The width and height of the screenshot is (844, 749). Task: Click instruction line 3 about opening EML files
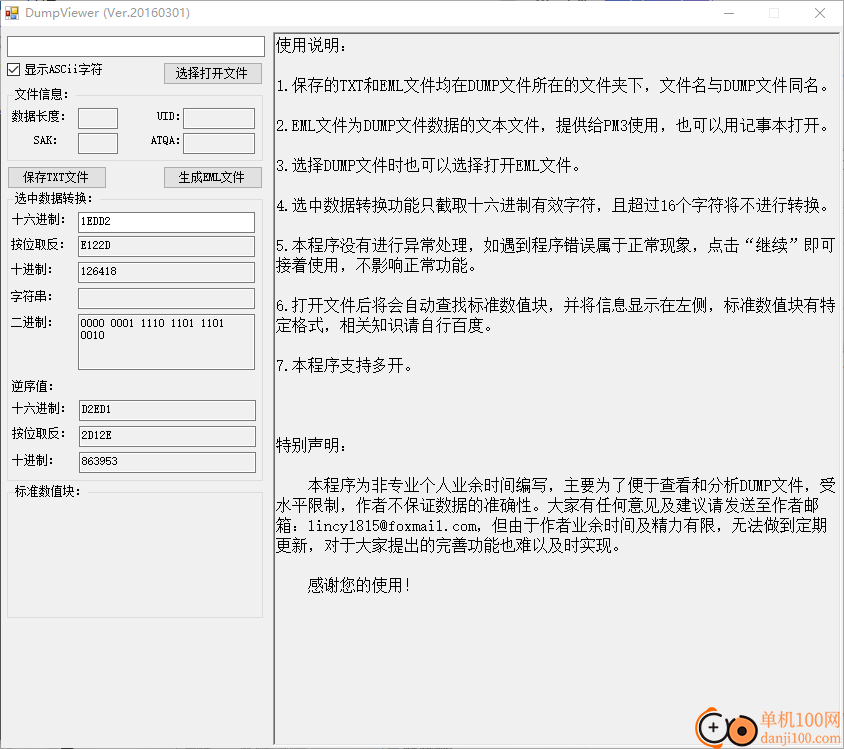click(x=428, y=165)
